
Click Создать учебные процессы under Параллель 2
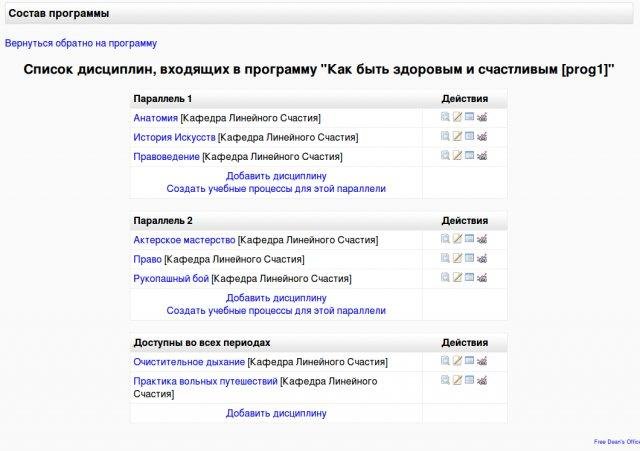pyautogui.click(x=276, y=311)
